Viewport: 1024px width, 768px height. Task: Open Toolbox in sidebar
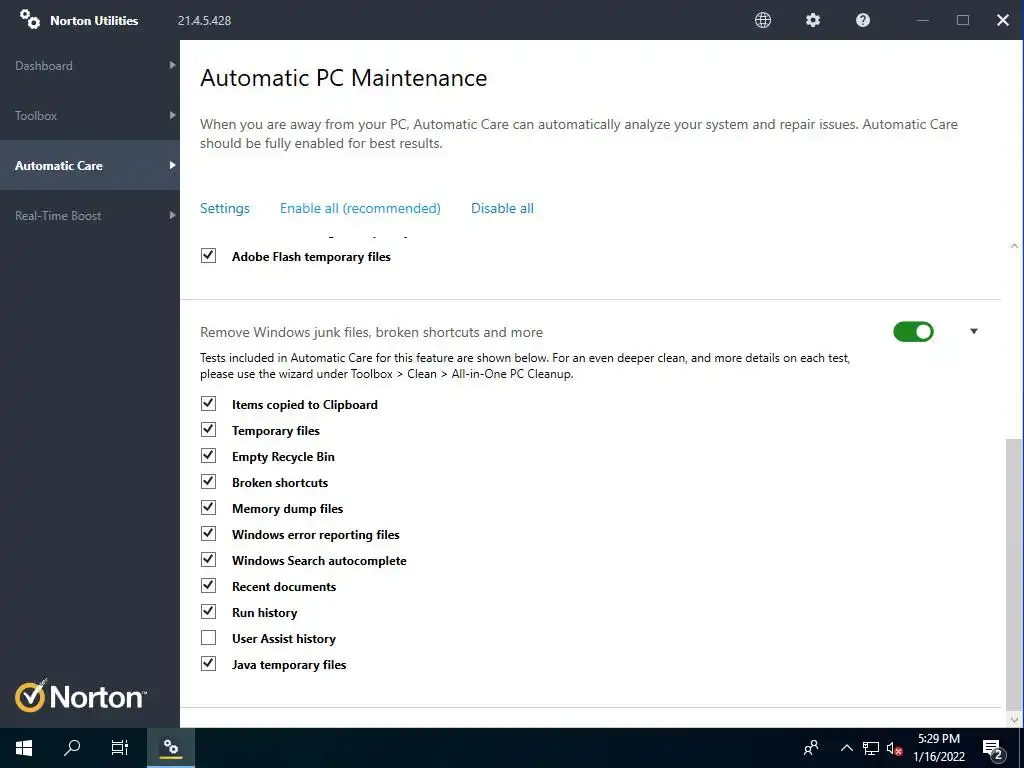coord(90,115)
